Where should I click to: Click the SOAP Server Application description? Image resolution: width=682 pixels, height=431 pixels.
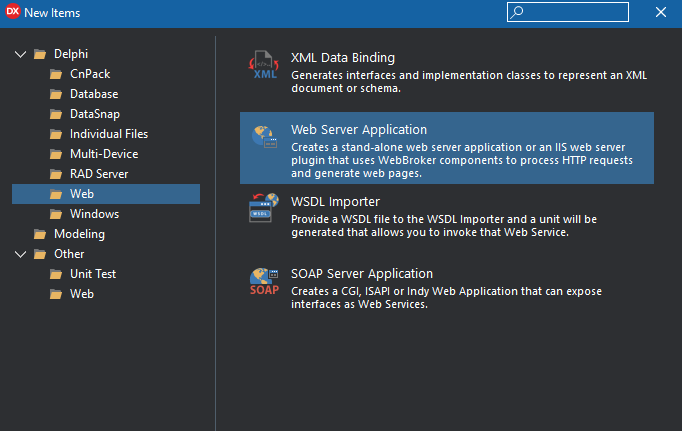point(446,298)
